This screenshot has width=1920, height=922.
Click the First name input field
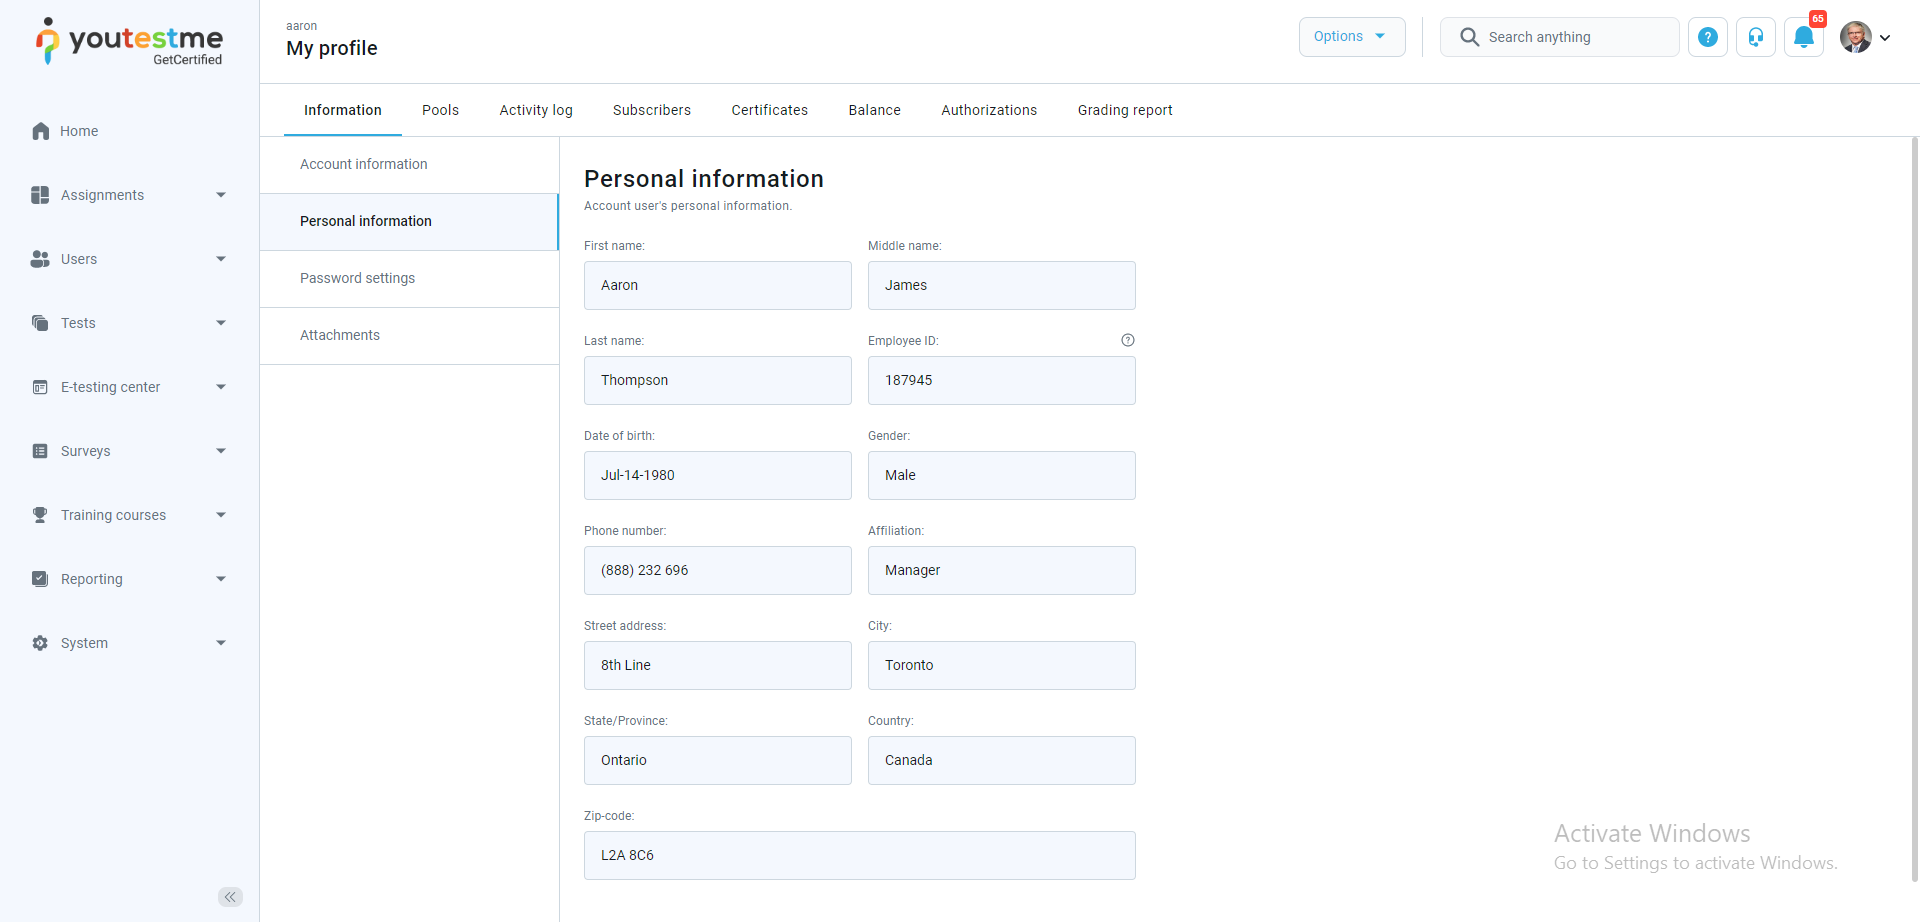click(x=717, y=285)
